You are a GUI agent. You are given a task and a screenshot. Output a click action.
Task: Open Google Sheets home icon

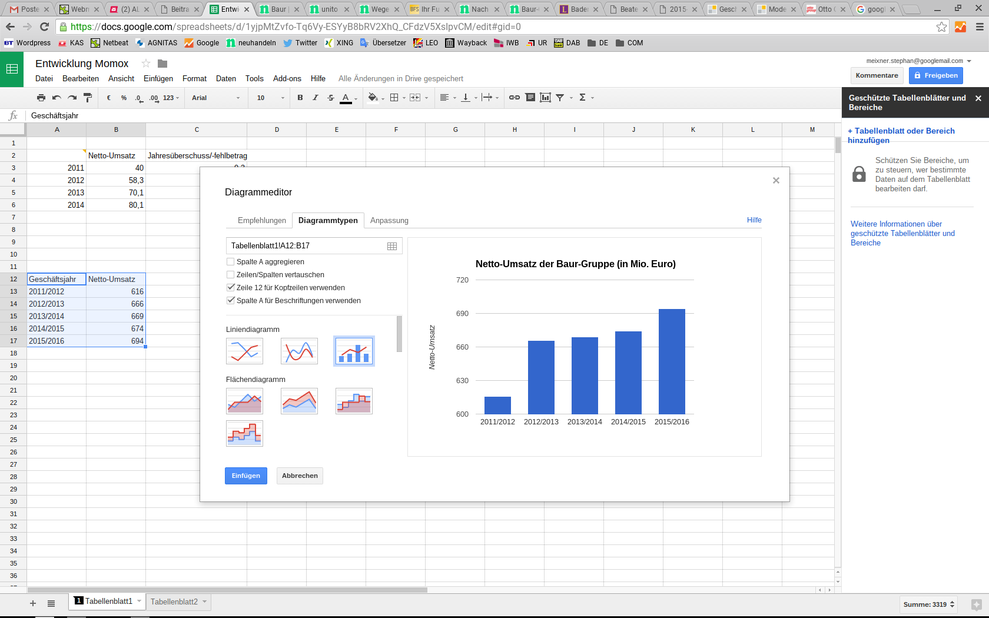point(12,69)
